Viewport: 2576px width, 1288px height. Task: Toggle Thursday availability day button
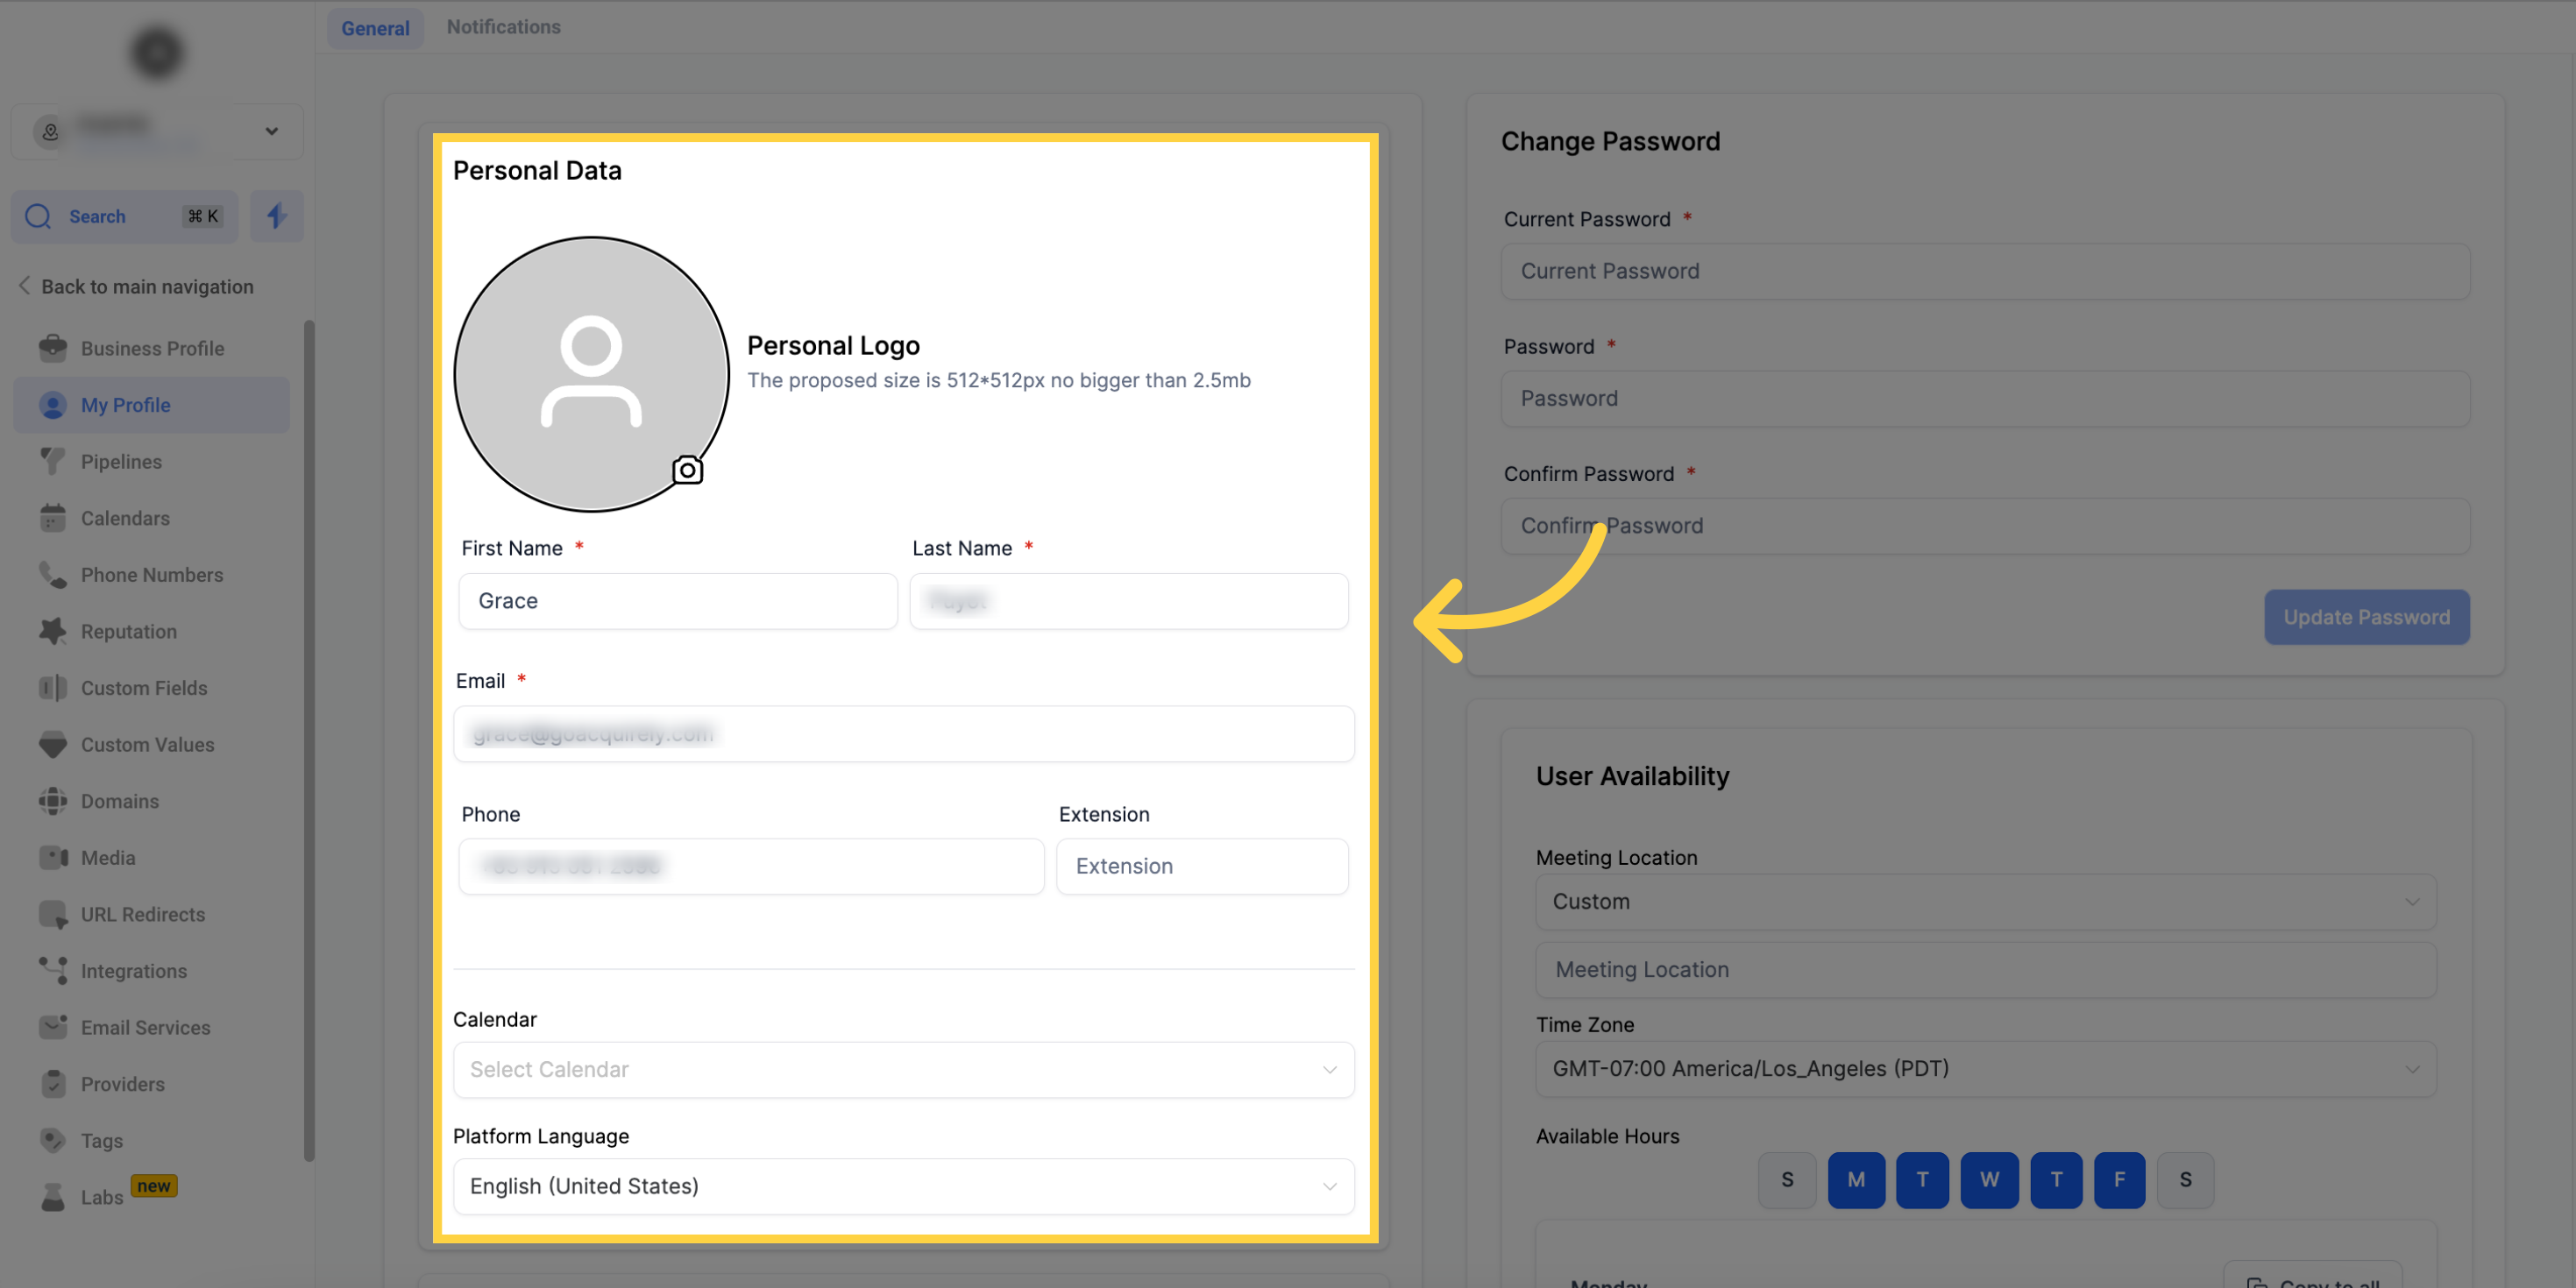pyautogui.click(x=2056, y=1180)
